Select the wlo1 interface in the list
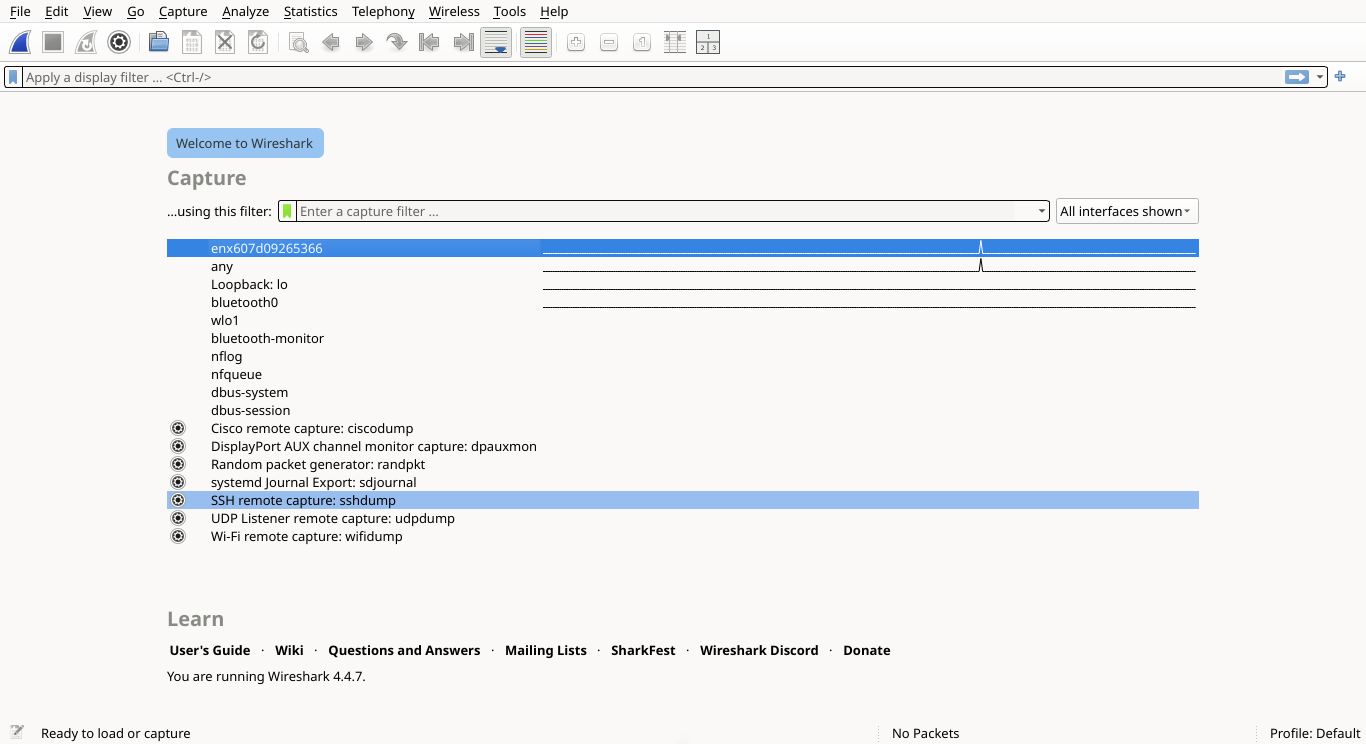The height and width of the screenshot is (744, 1366). (x=225, y=320)
